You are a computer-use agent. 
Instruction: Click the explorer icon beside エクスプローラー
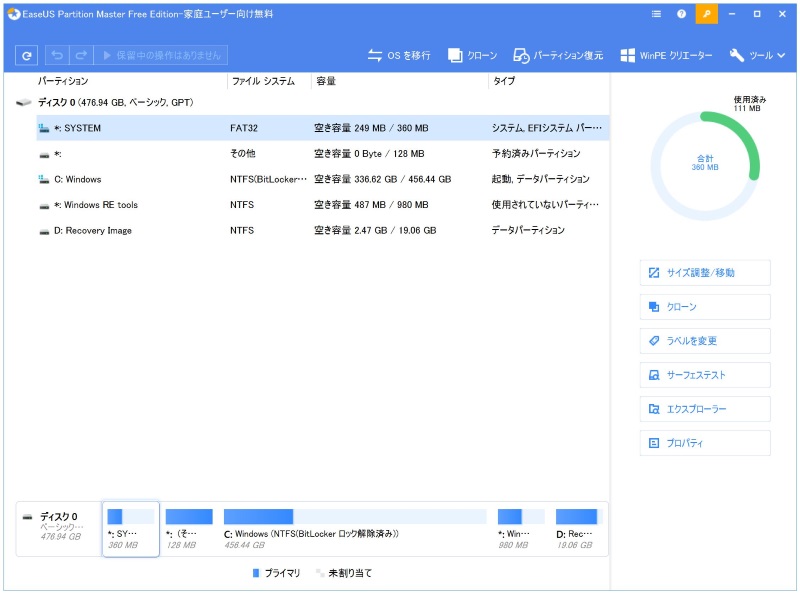click(x=654, y=409)
